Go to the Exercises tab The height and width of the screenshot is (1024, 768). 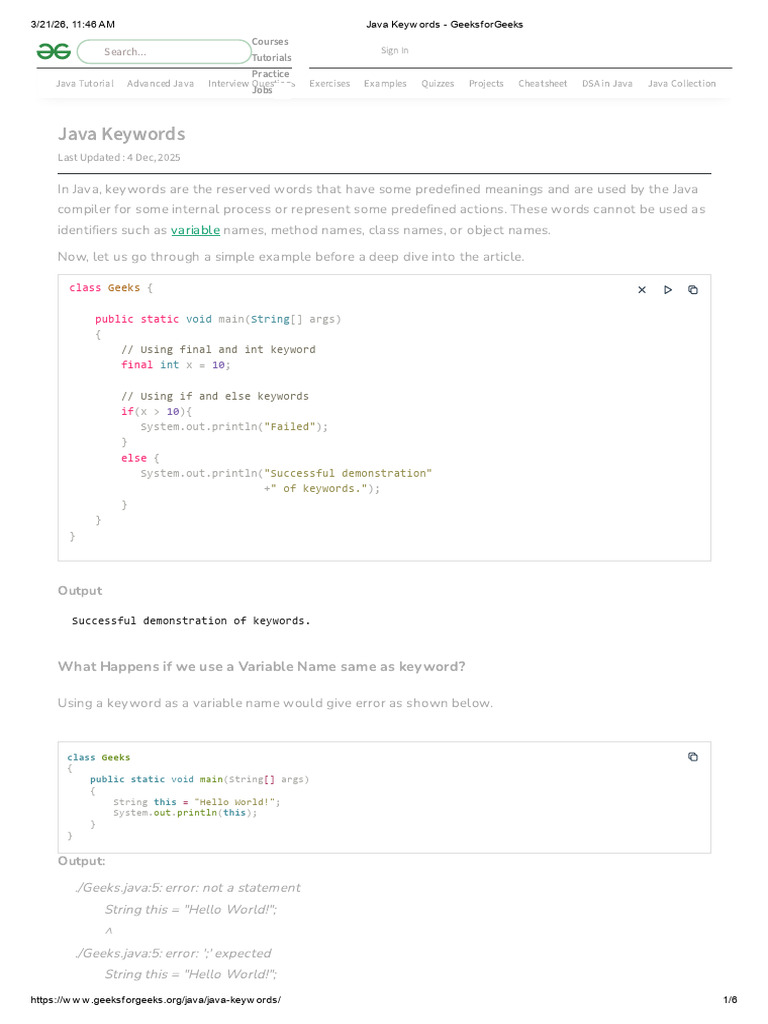[x=330, y=84]
